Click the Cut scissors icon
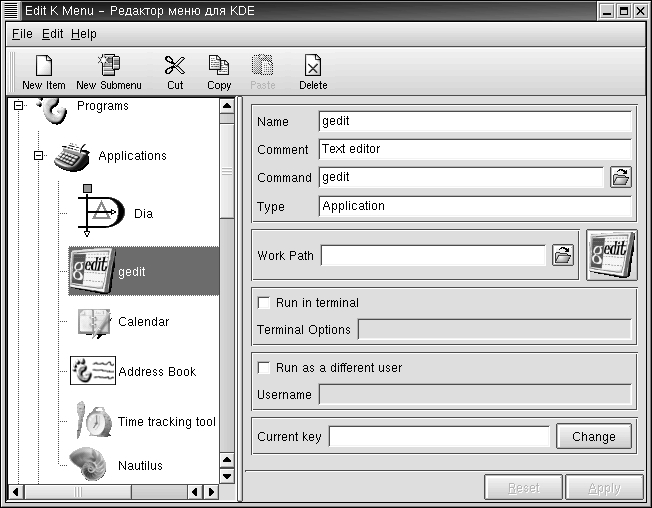Image resolution: width=652 pixels, height=508 pixels. [x=175, y=66]
